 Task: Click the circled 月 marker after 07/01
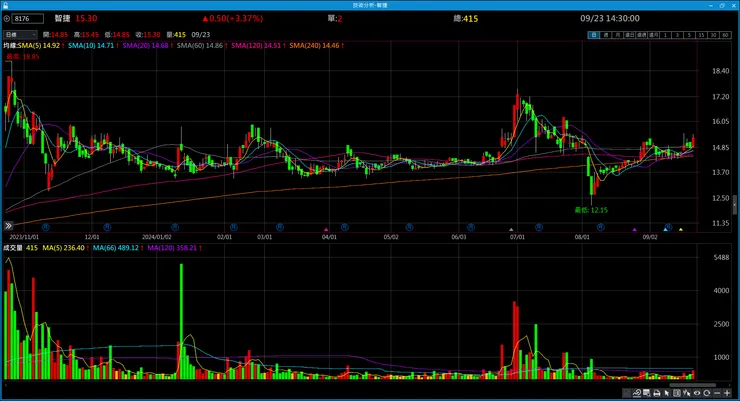point(539,227)
